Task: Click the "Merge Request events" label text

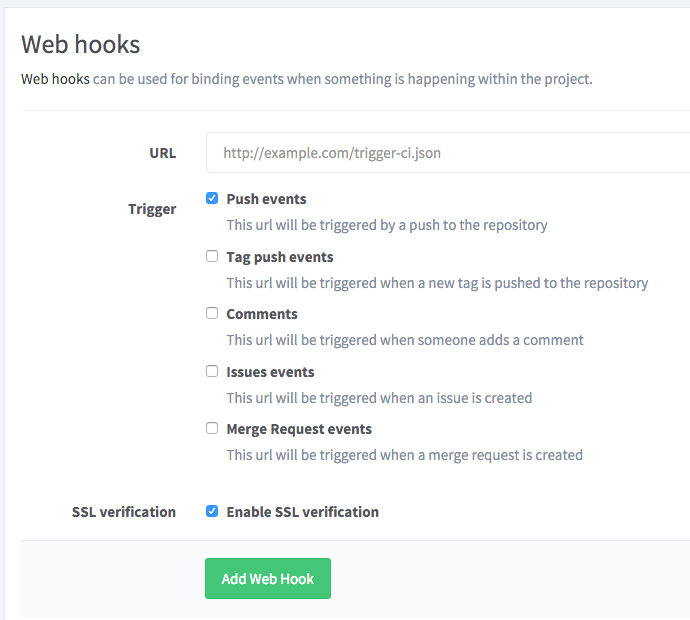Action: pos(299,429)
